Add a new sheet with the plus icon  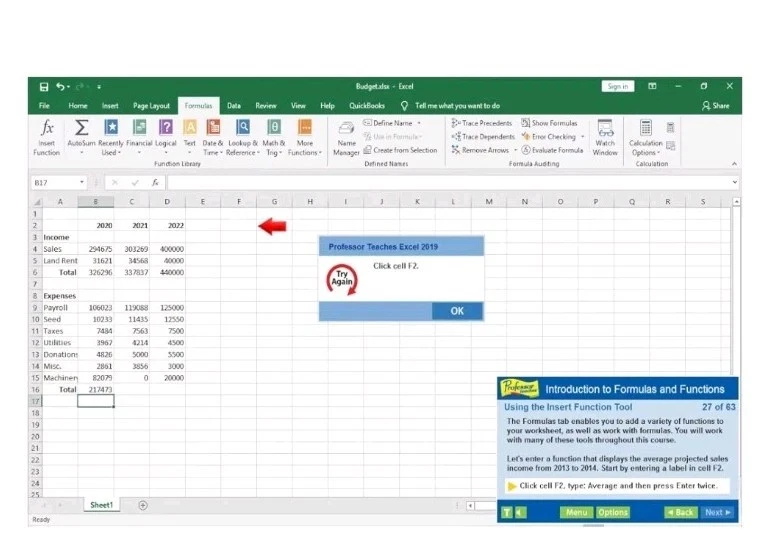(x=143, y=506)
